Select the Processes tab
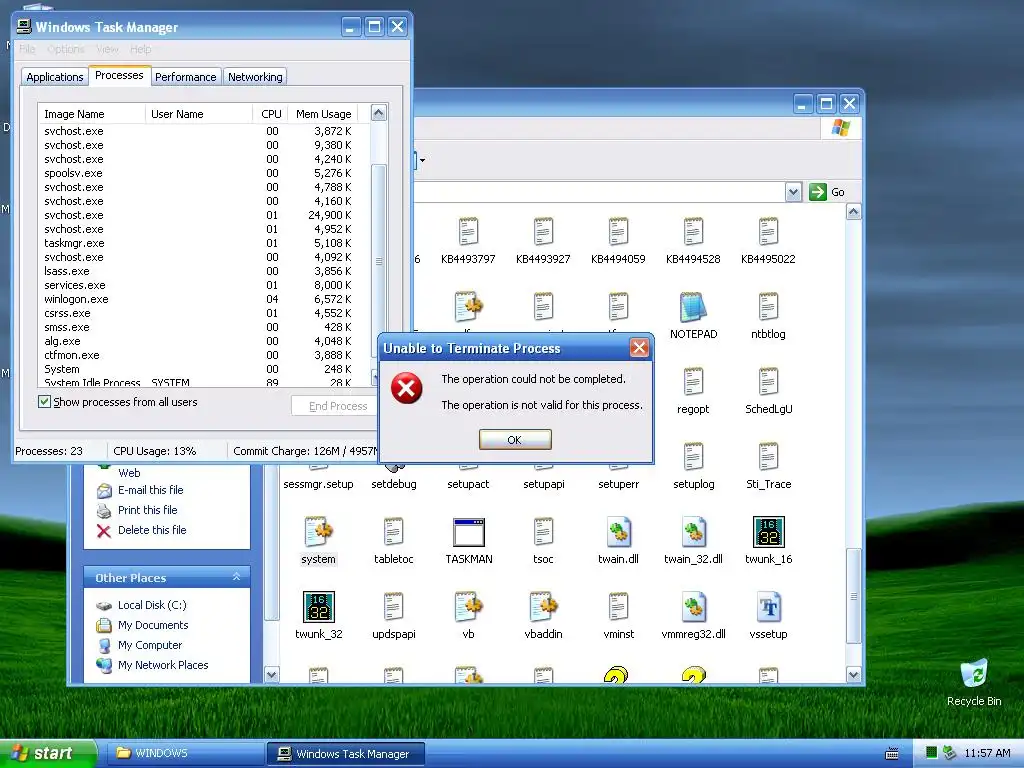Viewport: 1024px width, 768px height. pyautogui.click(x=119, y=76)
